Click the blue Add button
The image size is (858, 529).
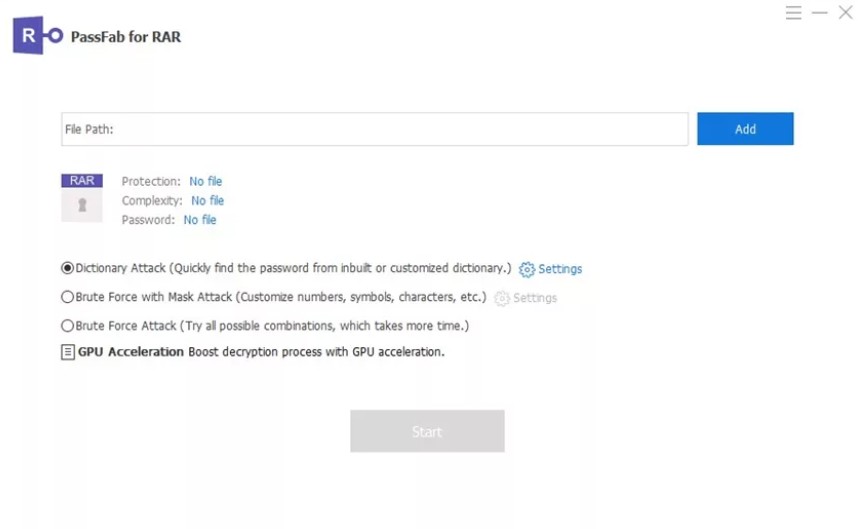[745, 129]
